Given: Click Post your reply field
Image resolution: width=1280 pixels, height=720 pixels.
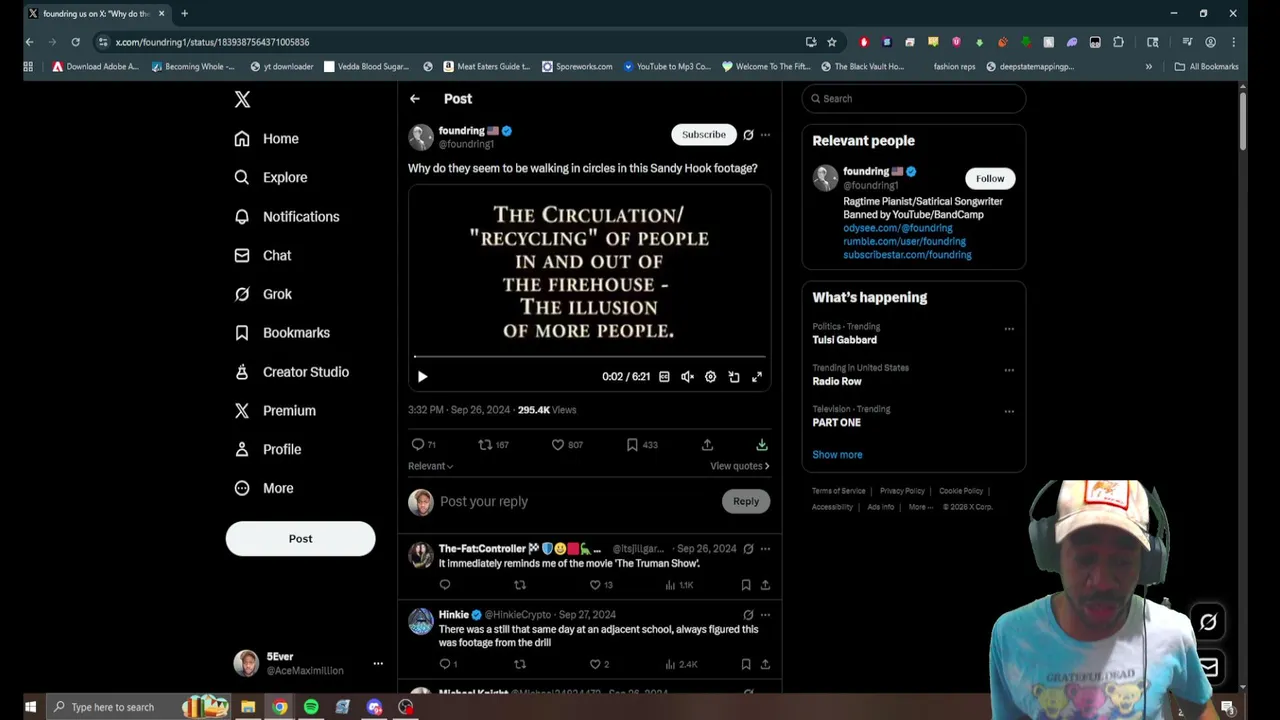Looking at the screenshot, I should [x=577, y=502].
